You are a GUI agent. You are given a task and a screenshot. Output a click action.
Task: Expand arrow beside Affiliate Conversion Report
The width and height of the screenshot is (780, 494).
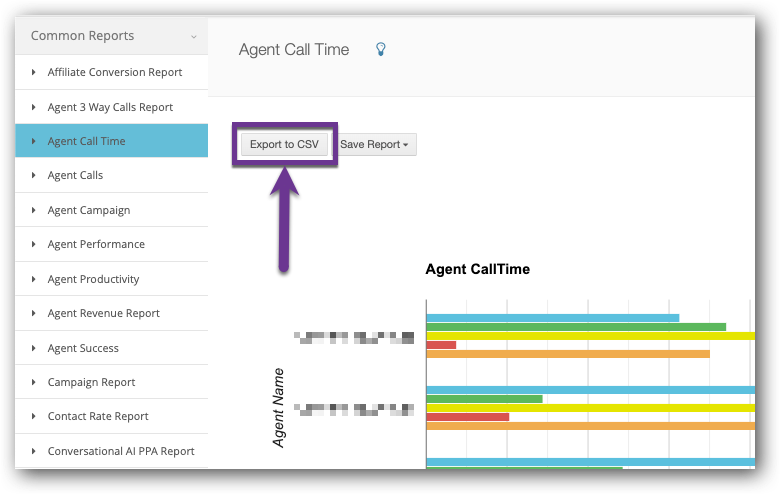[x=33, y=72]
